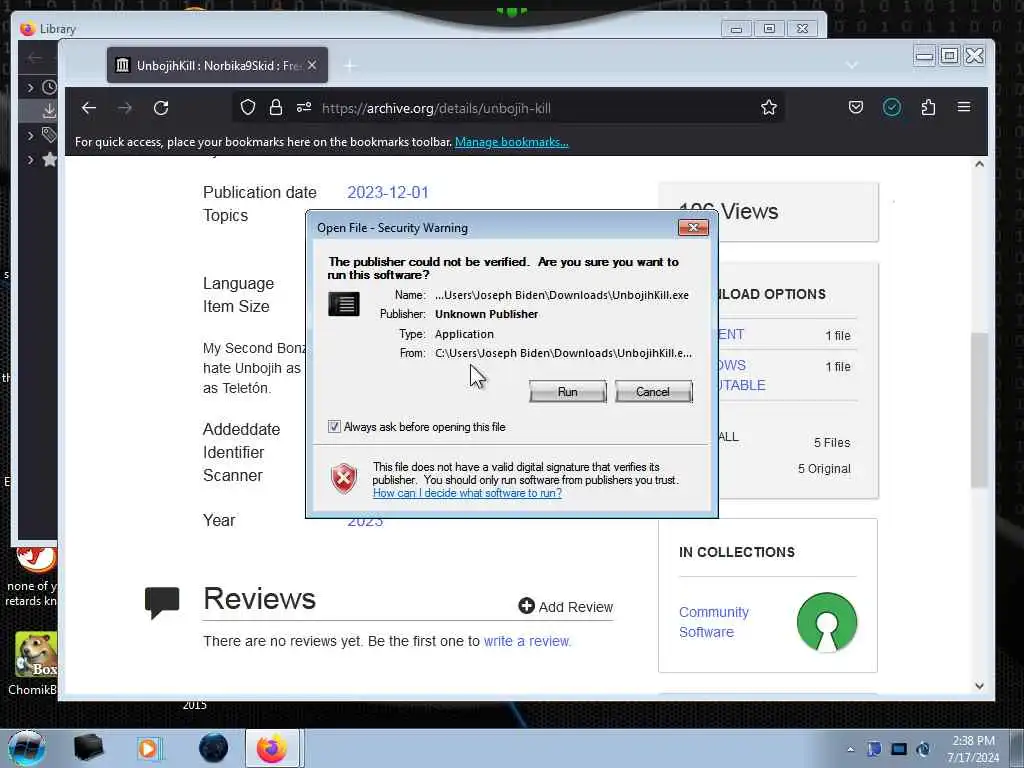The image size is (1024, 768).
Task: Show site security padlock info
Action: coord(276,107)
